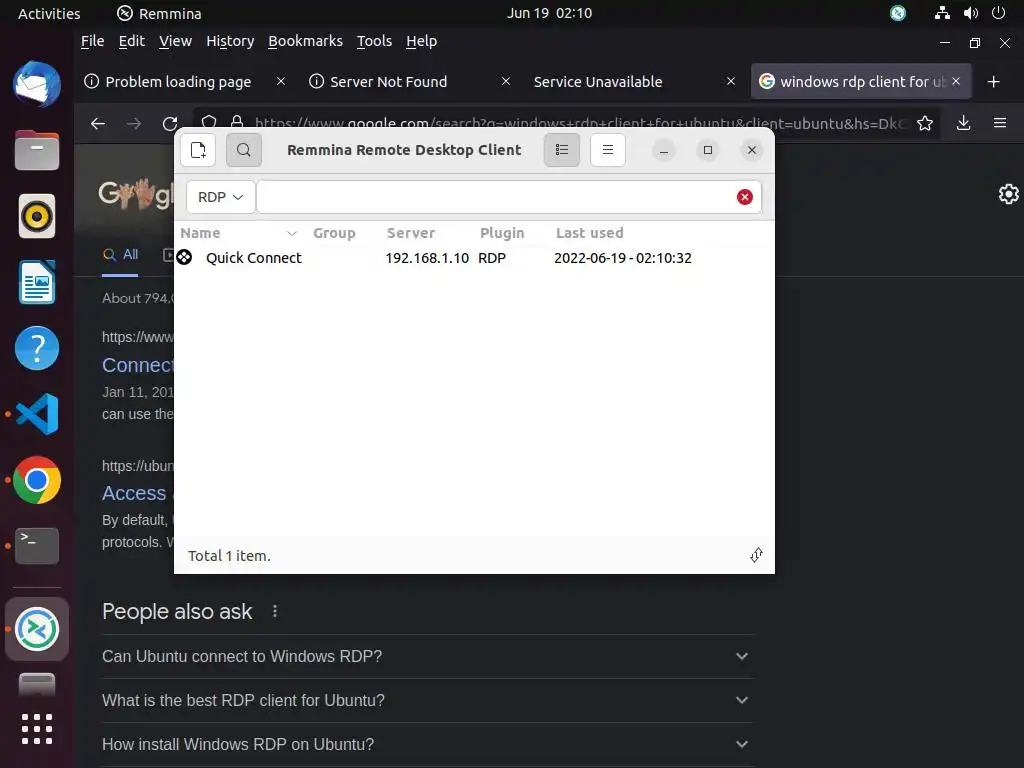1024x768 pixels.
Task: Clear the quick connect field
Action: [744, 197]
